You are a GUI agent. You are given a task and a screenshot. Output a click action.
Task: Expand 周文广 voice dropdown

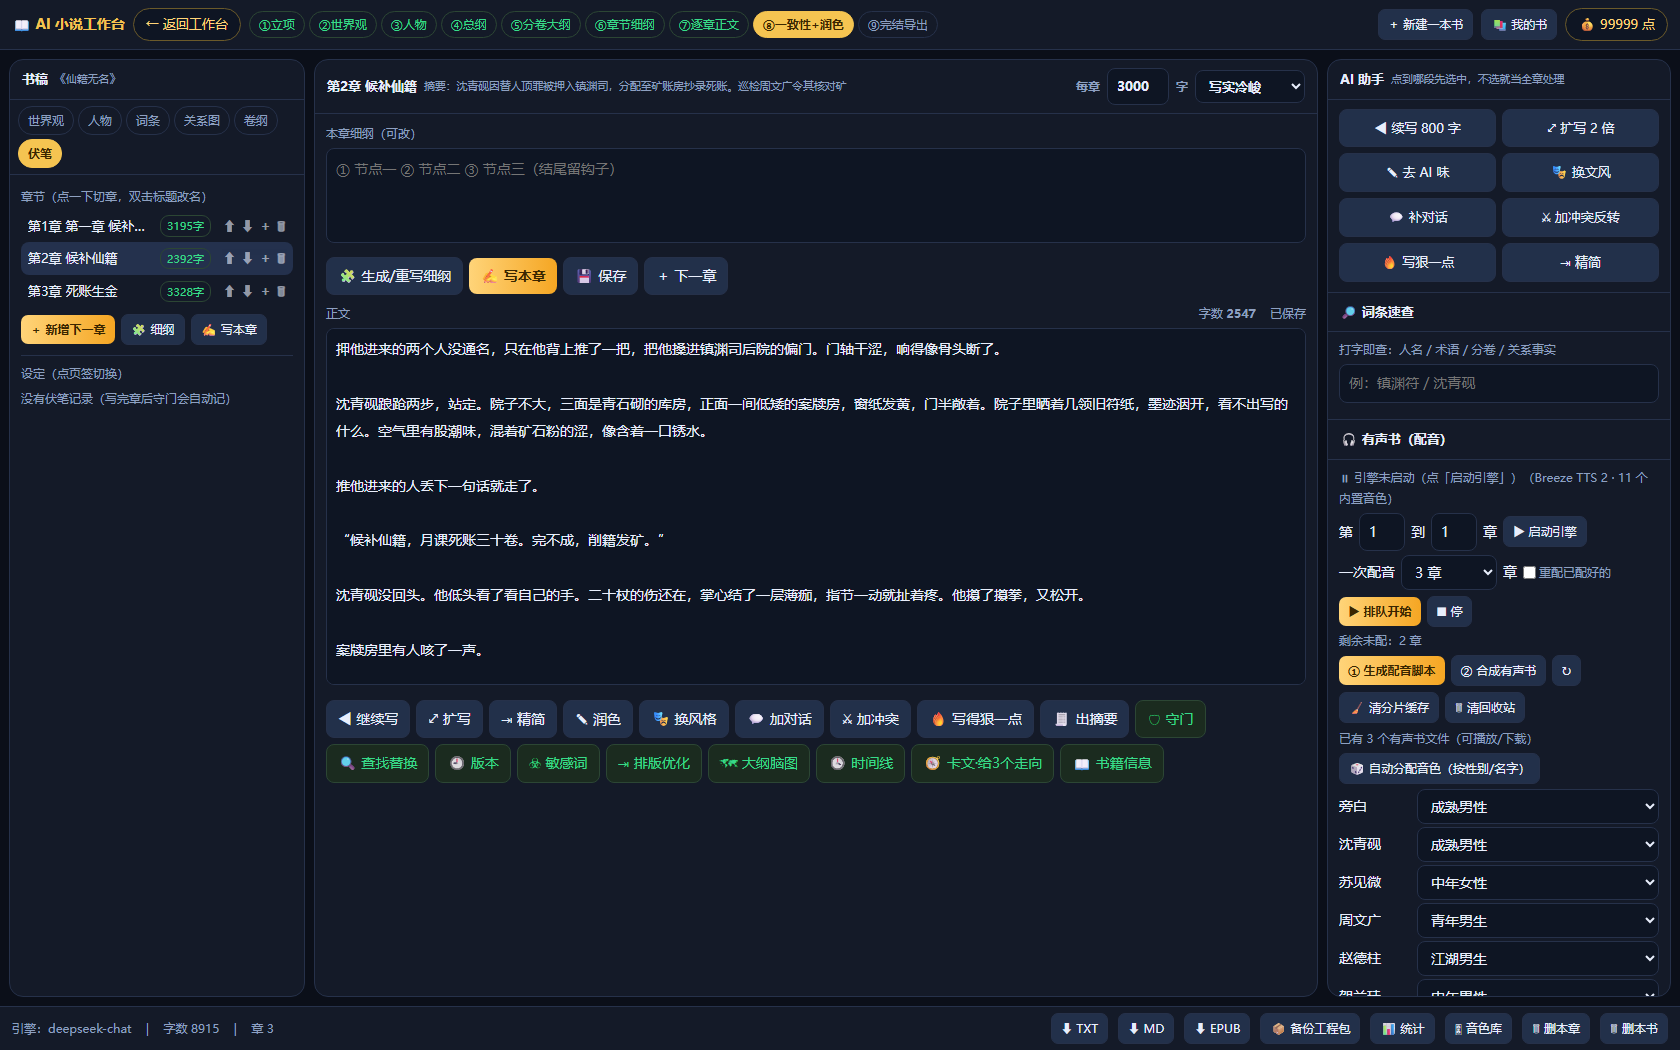[x=1538, y=921]
